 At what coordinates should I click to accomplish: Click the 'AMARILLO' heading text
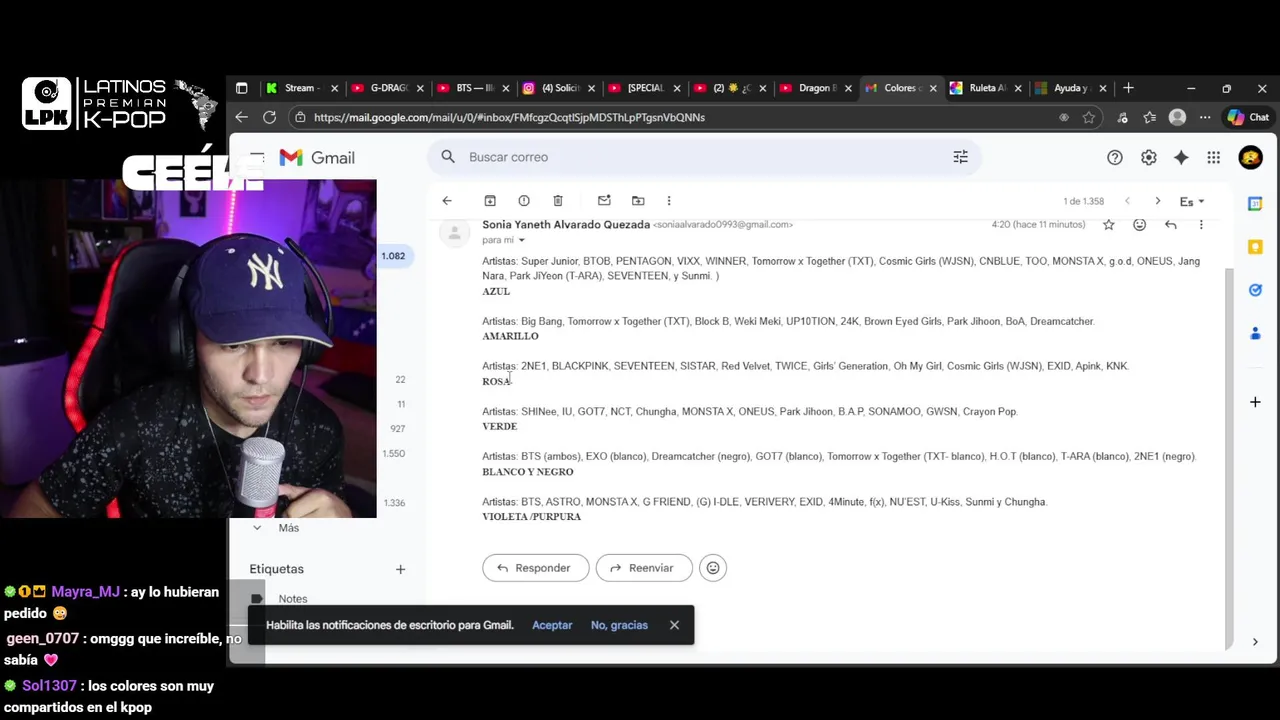(x=510, y=336)
